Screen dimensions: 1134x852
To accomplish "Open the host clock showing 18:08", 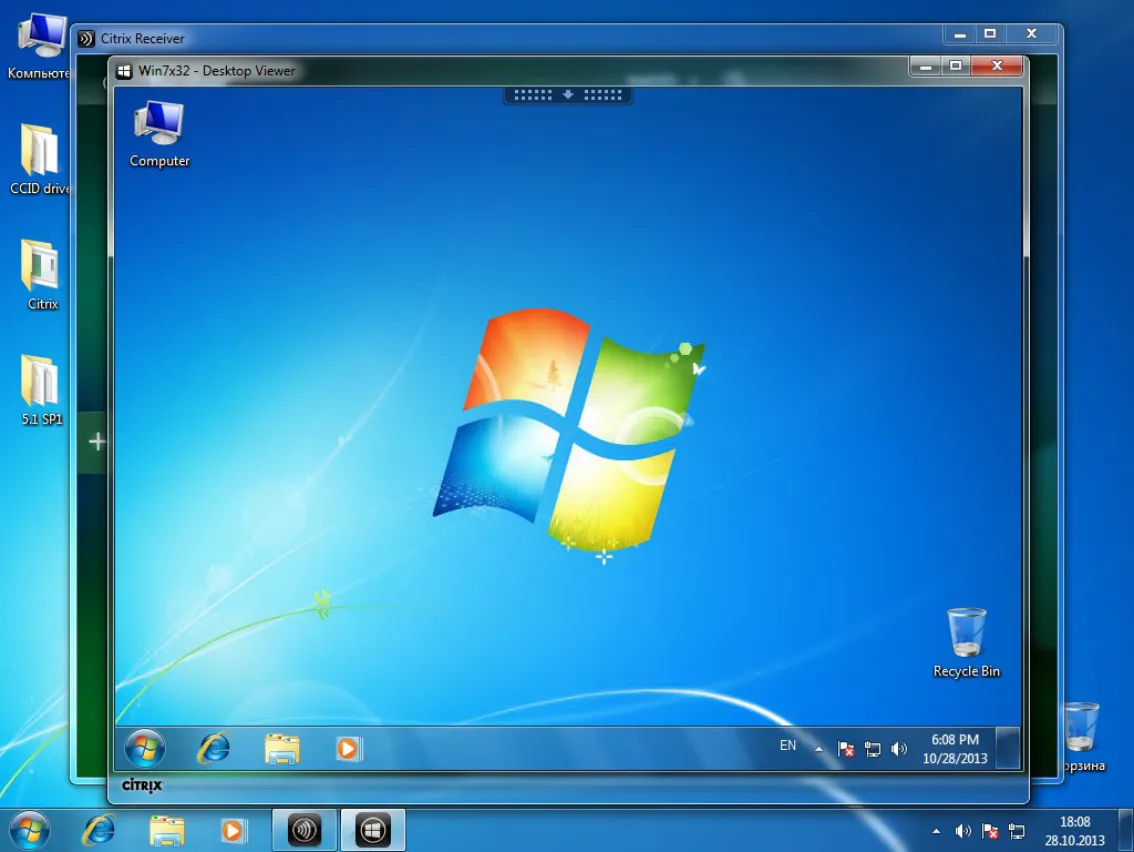I will [1075, 831].
